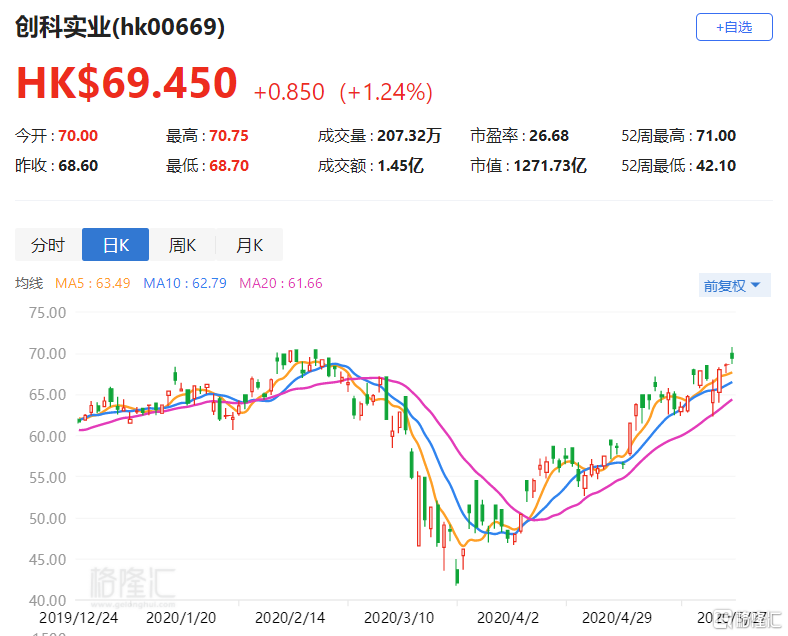The image size is (788, 636).
Task: Select the 日K daily chart tab
Action: [116, 245]
